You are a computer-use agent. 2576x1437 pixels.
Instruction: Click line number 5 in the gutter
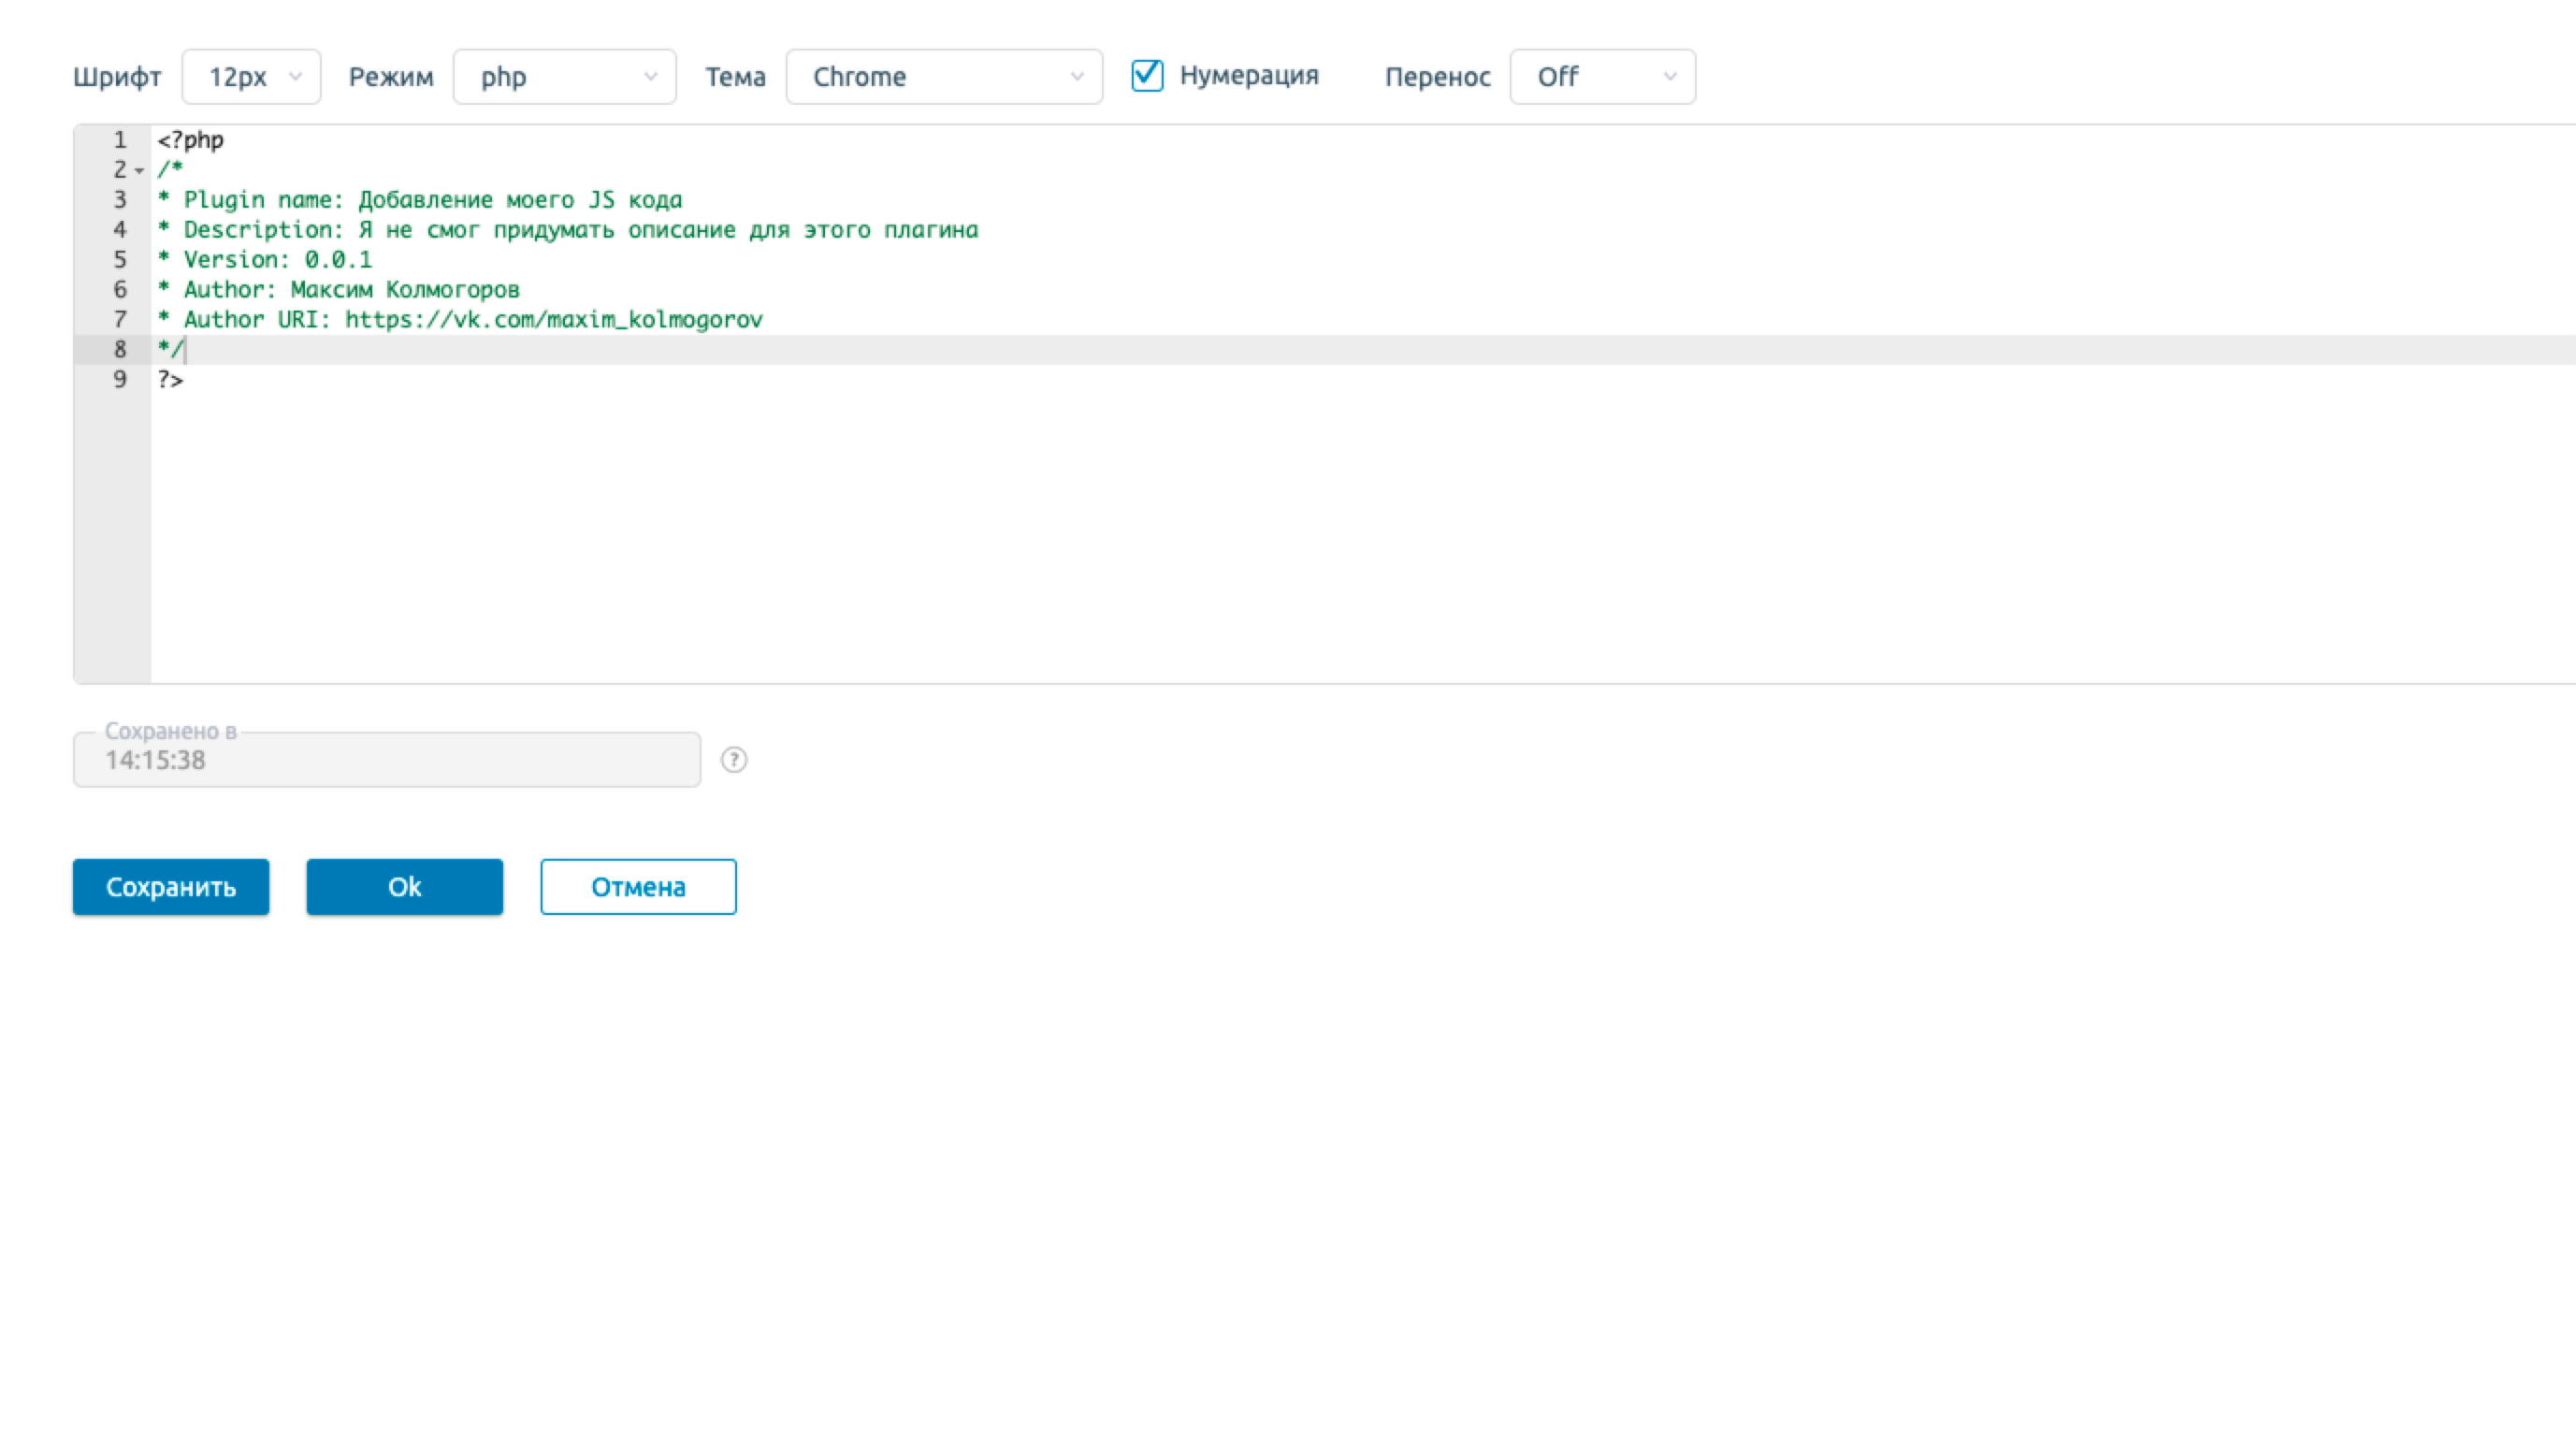[120, 260]
